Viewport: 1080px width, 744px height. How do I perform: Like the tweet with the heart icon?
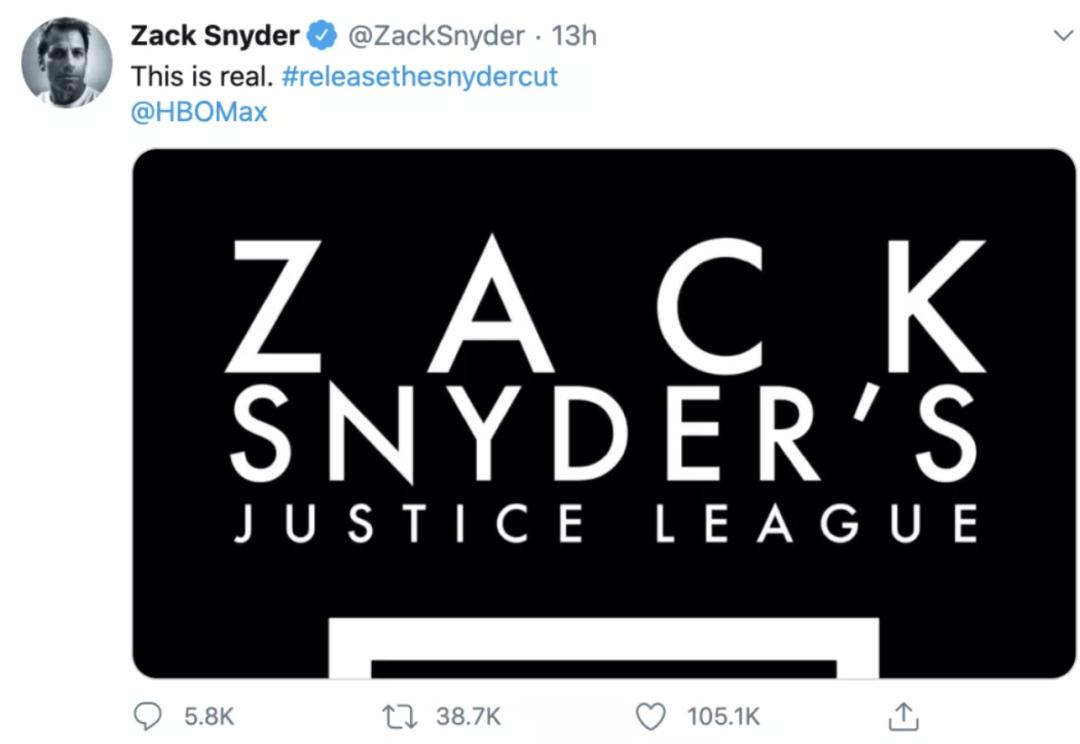pyautogui.click(x=650, y=715)
